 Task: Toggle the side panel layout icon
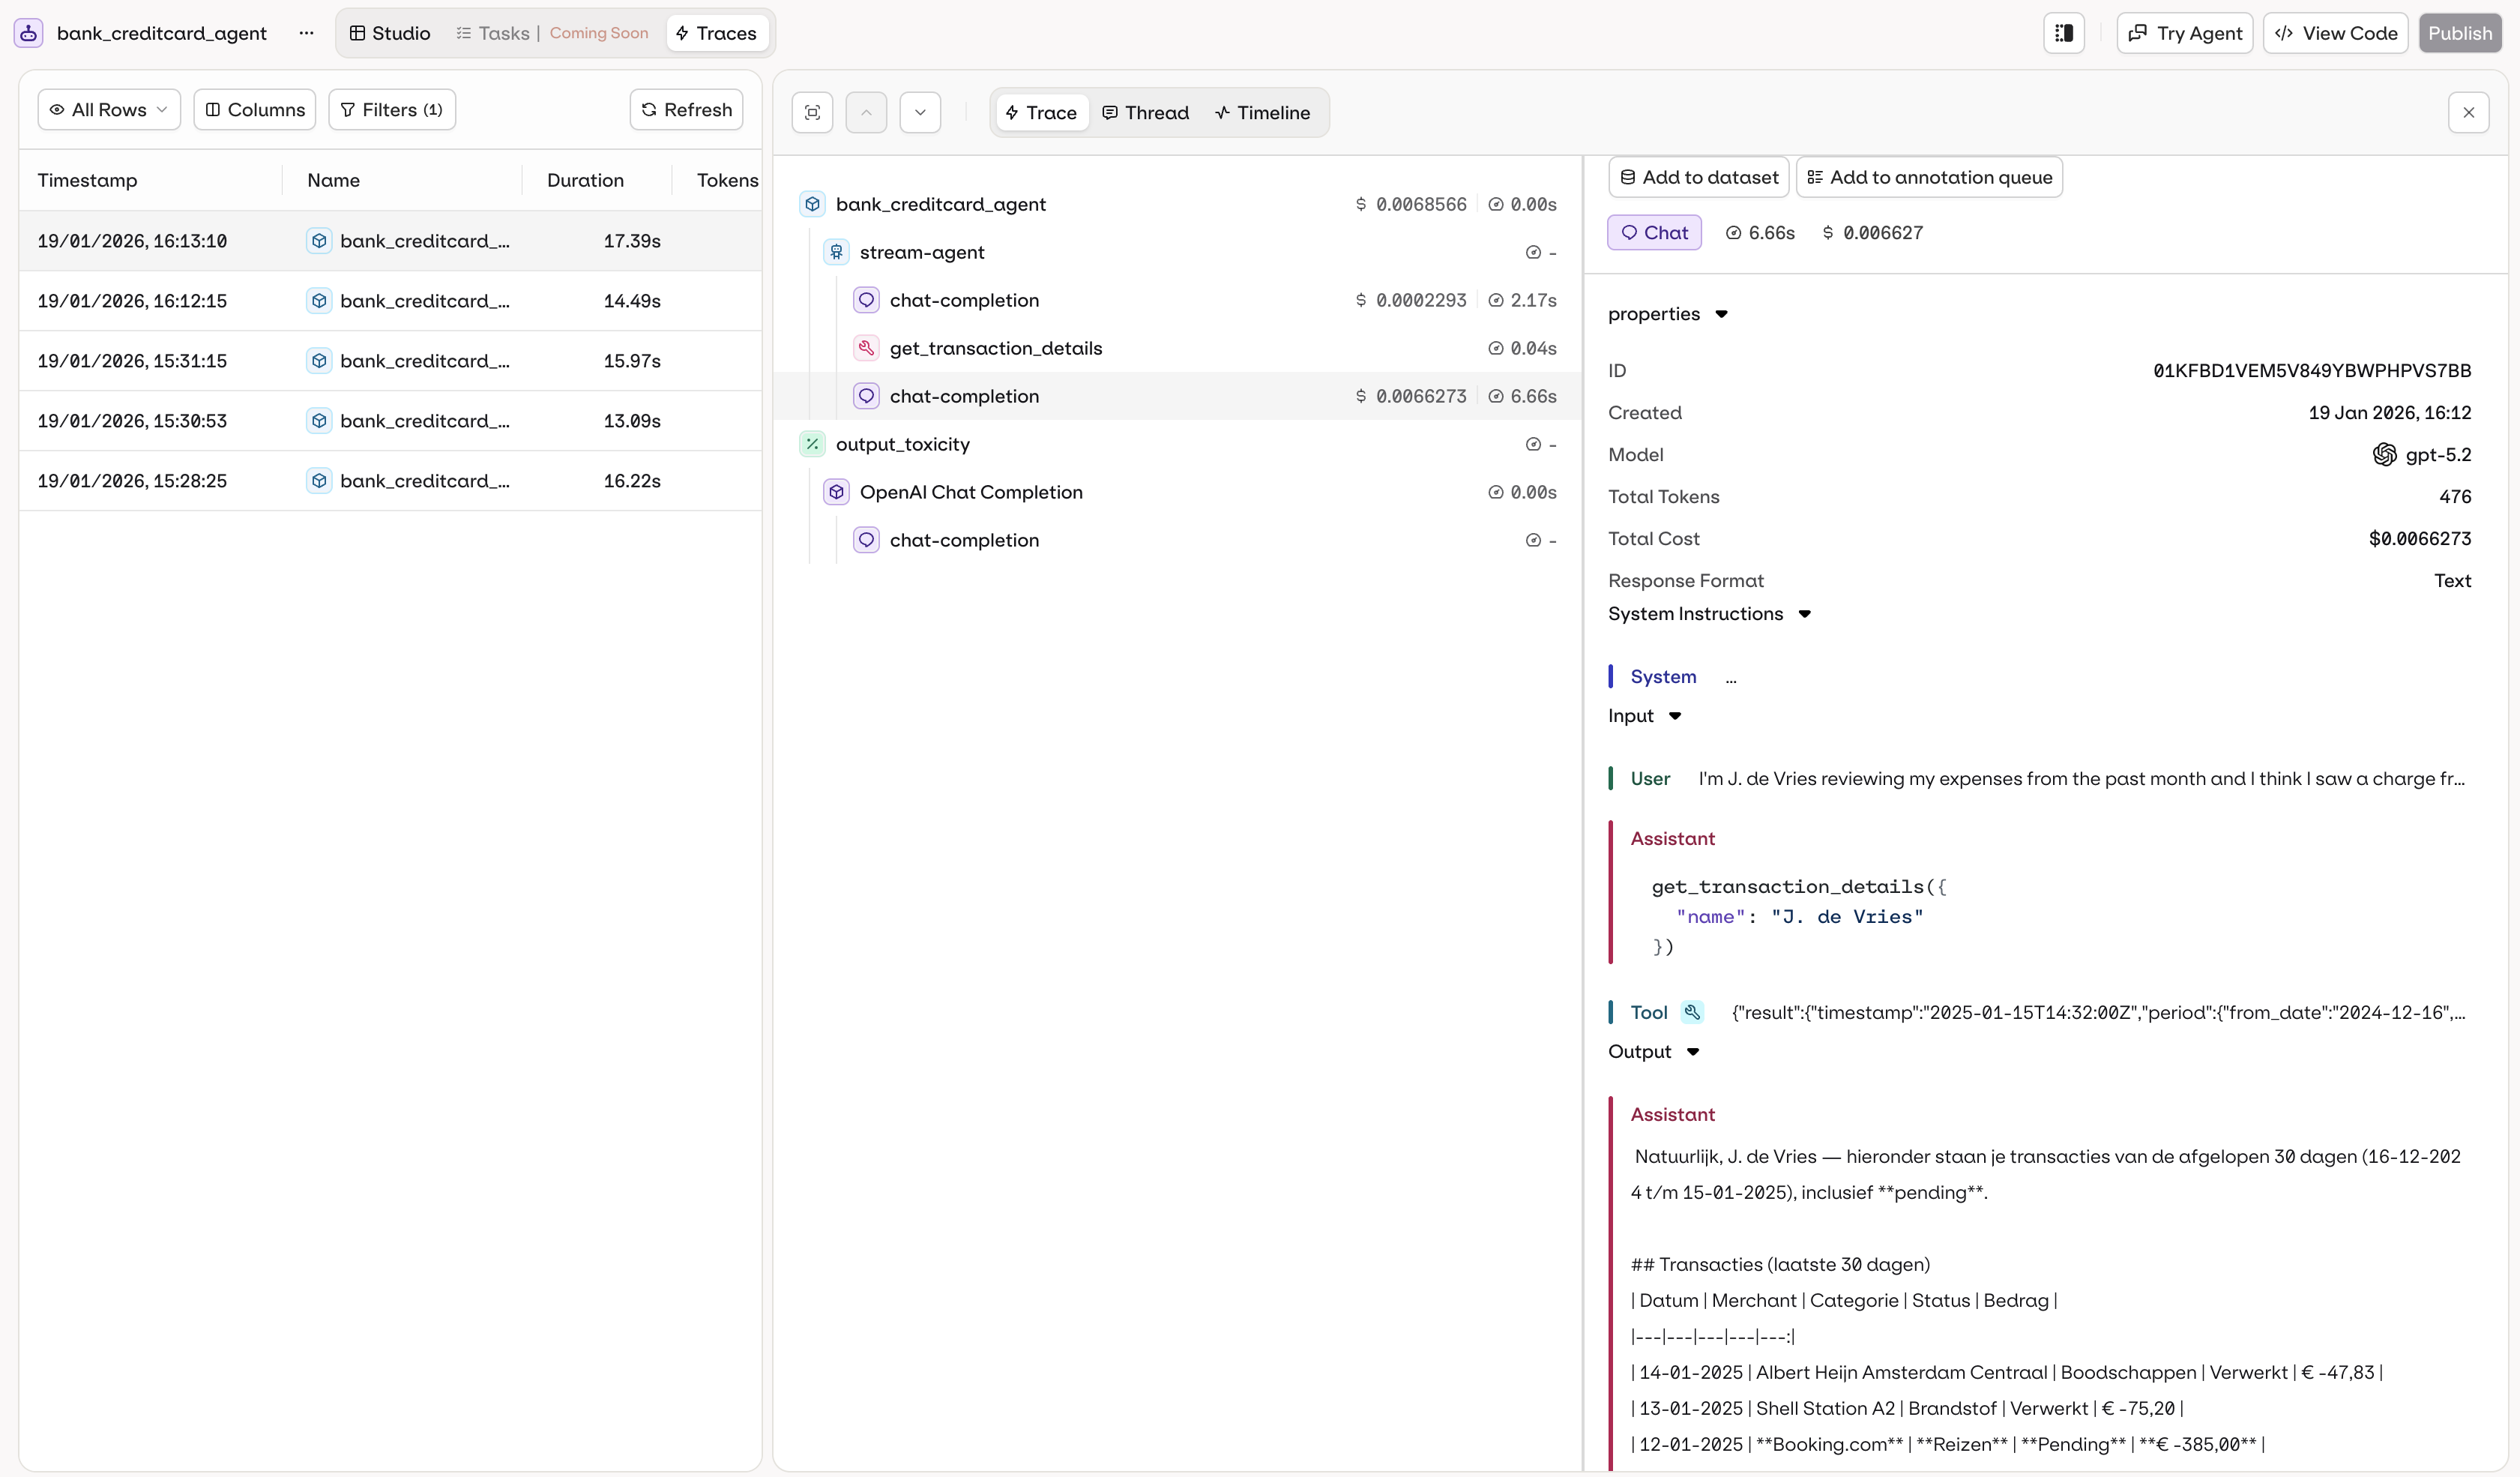[2064, 33]
